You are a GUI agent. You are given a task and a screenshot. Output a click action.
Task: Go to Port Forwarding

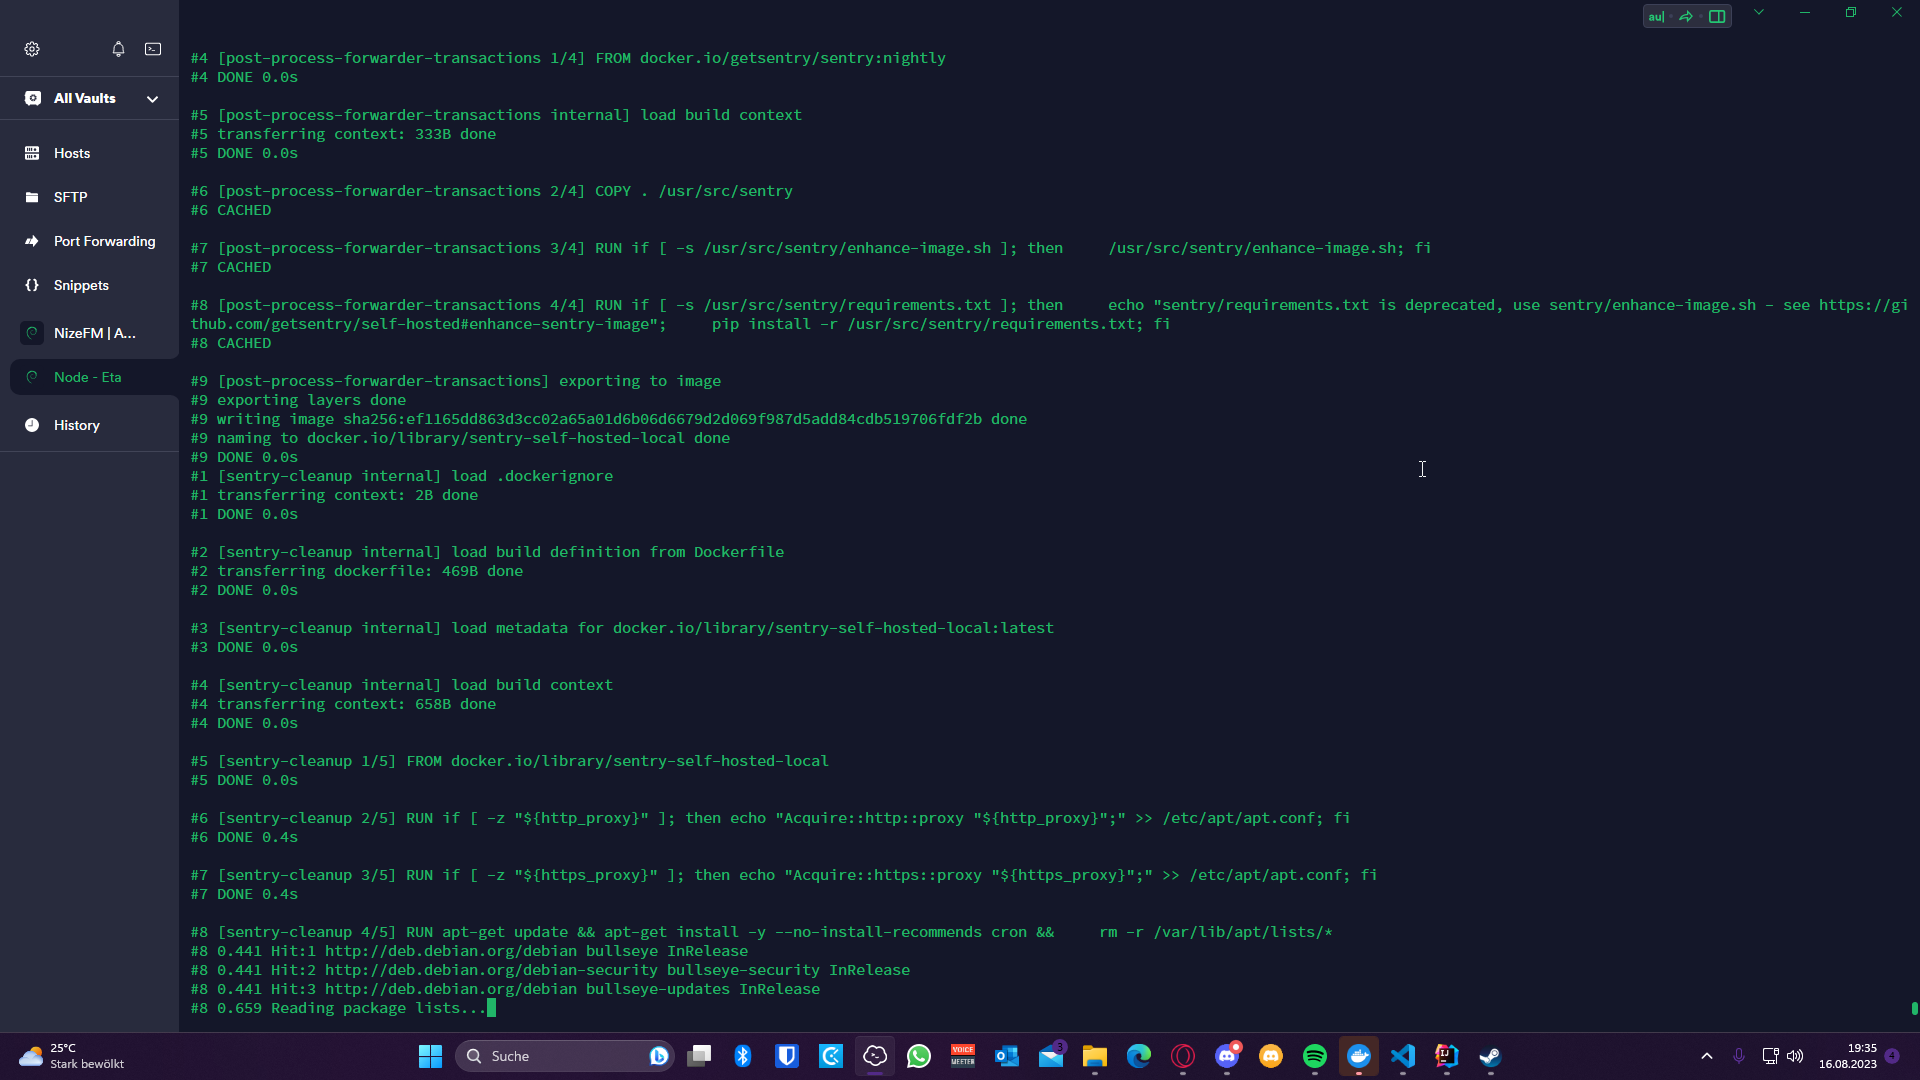click(x=104, y=241)
